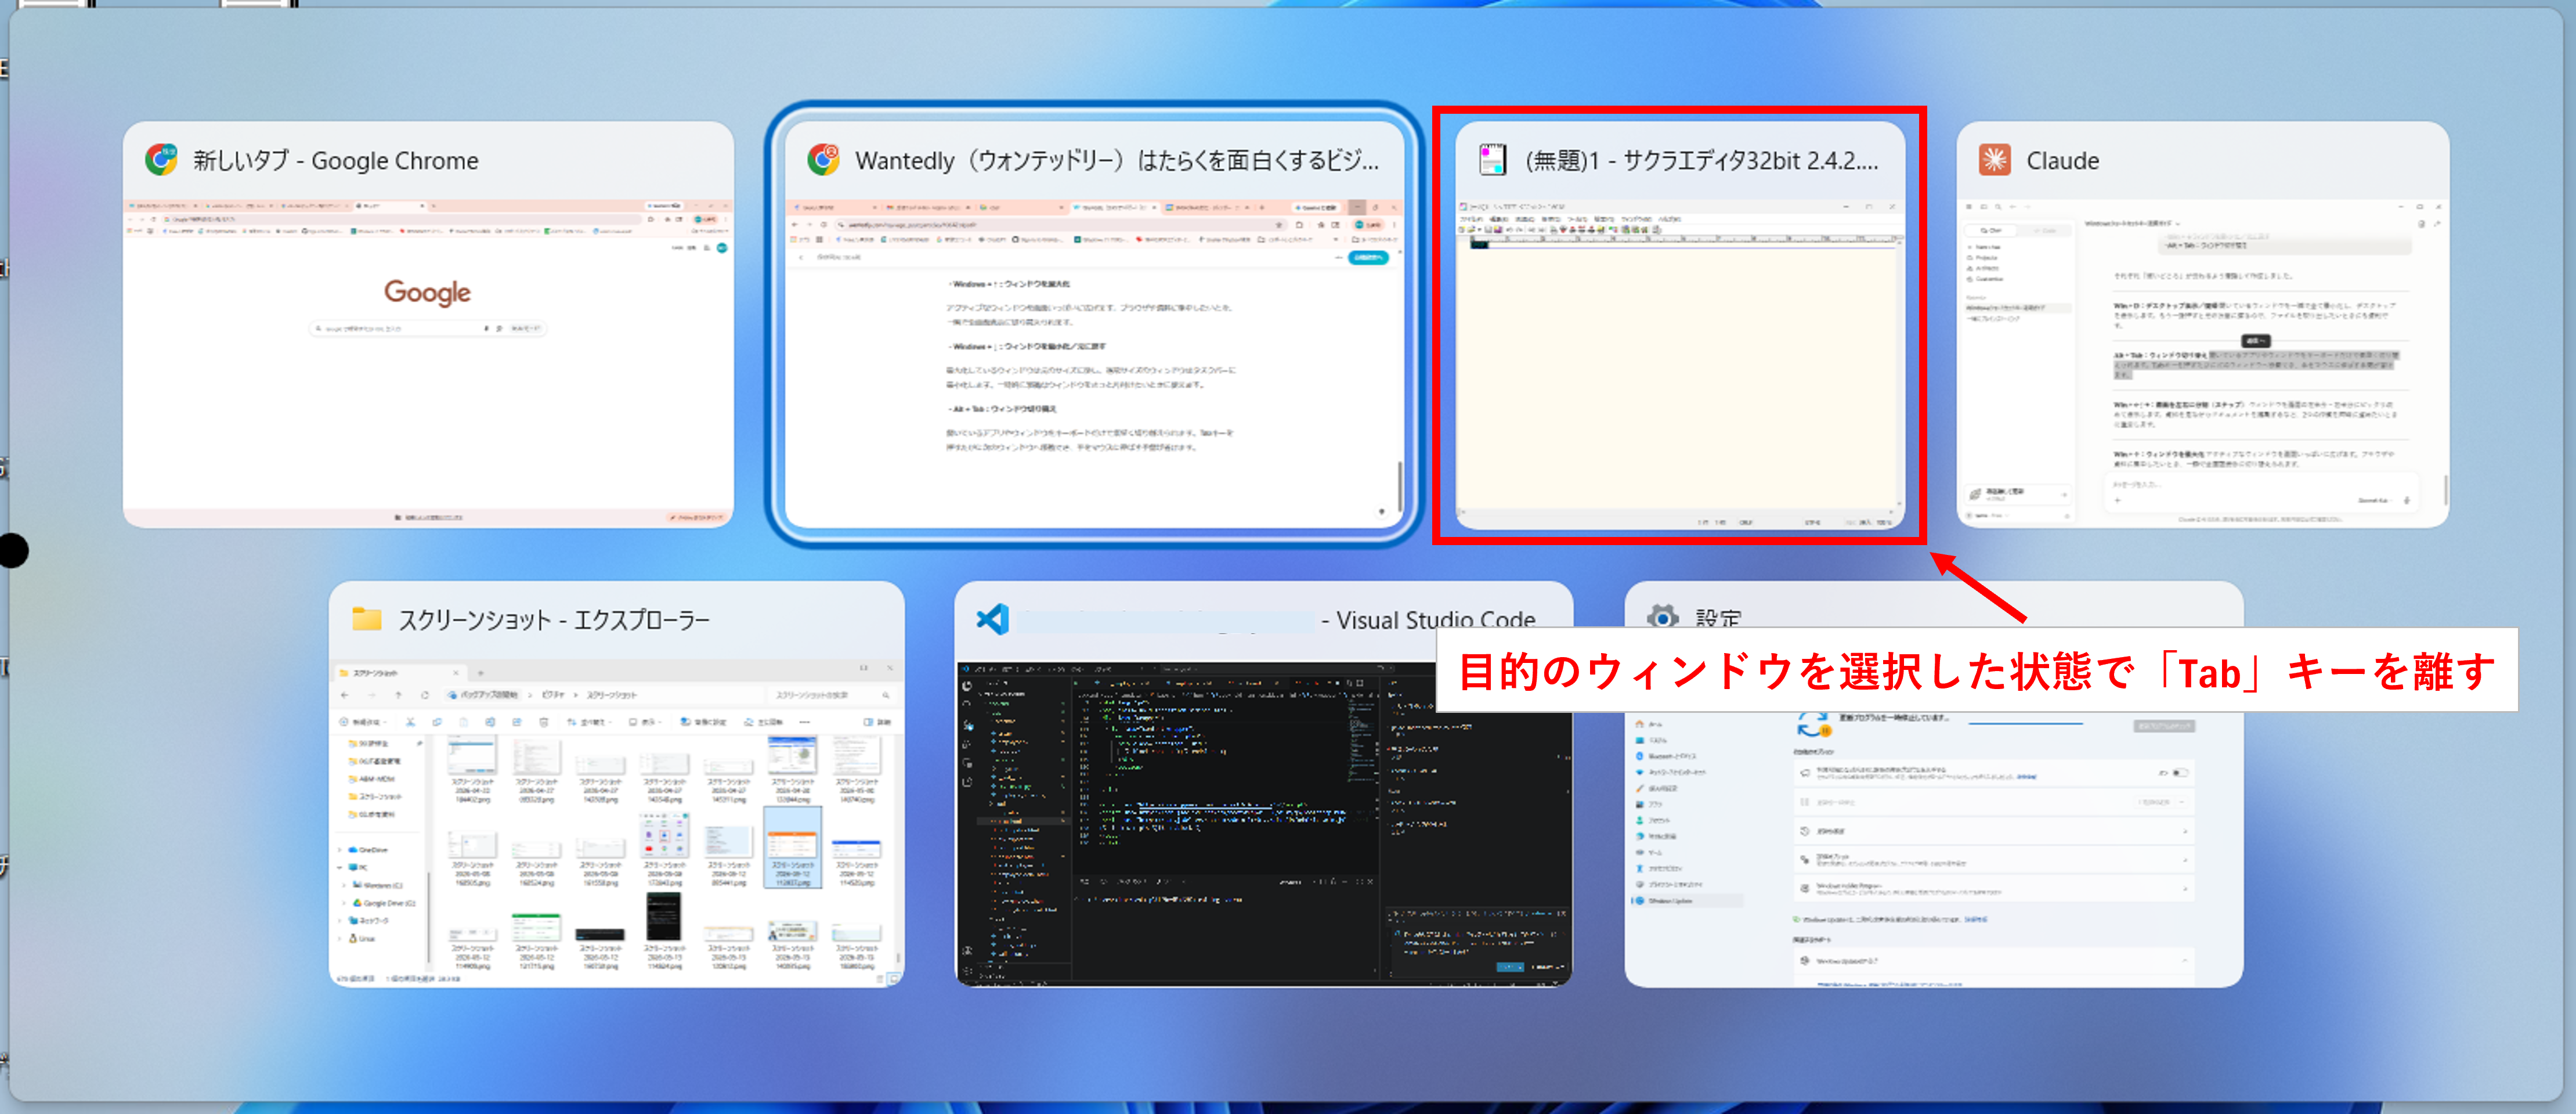Click the yellow folder icon for スクリーンショット
This screenshot has height=1114, width=2576.
click(x=366, y=619)
